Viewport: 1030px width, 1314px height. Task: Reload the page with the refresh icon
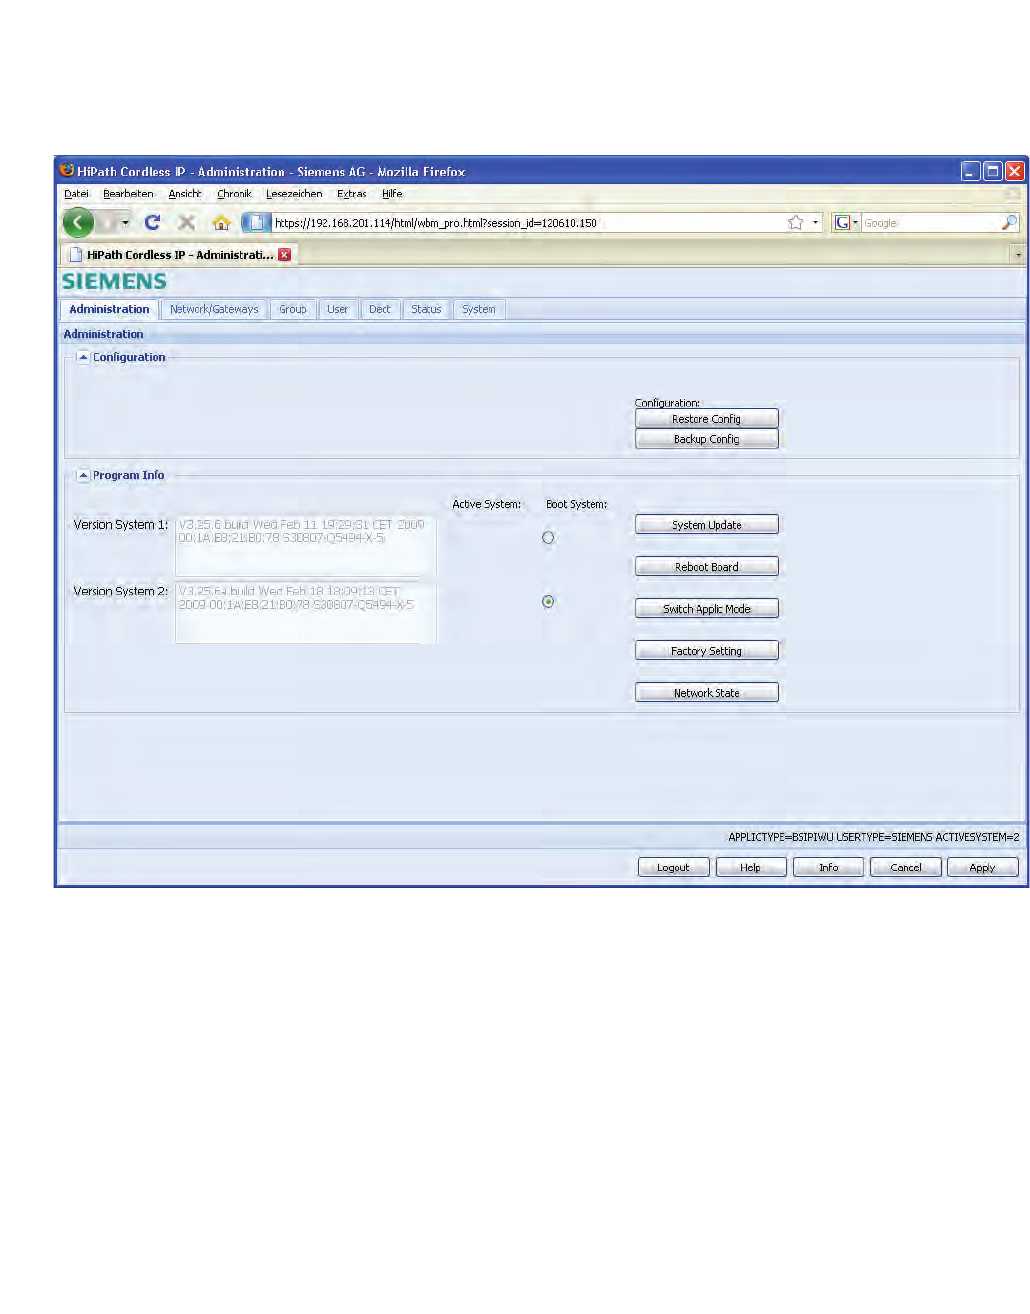click(x=152, y=223)
